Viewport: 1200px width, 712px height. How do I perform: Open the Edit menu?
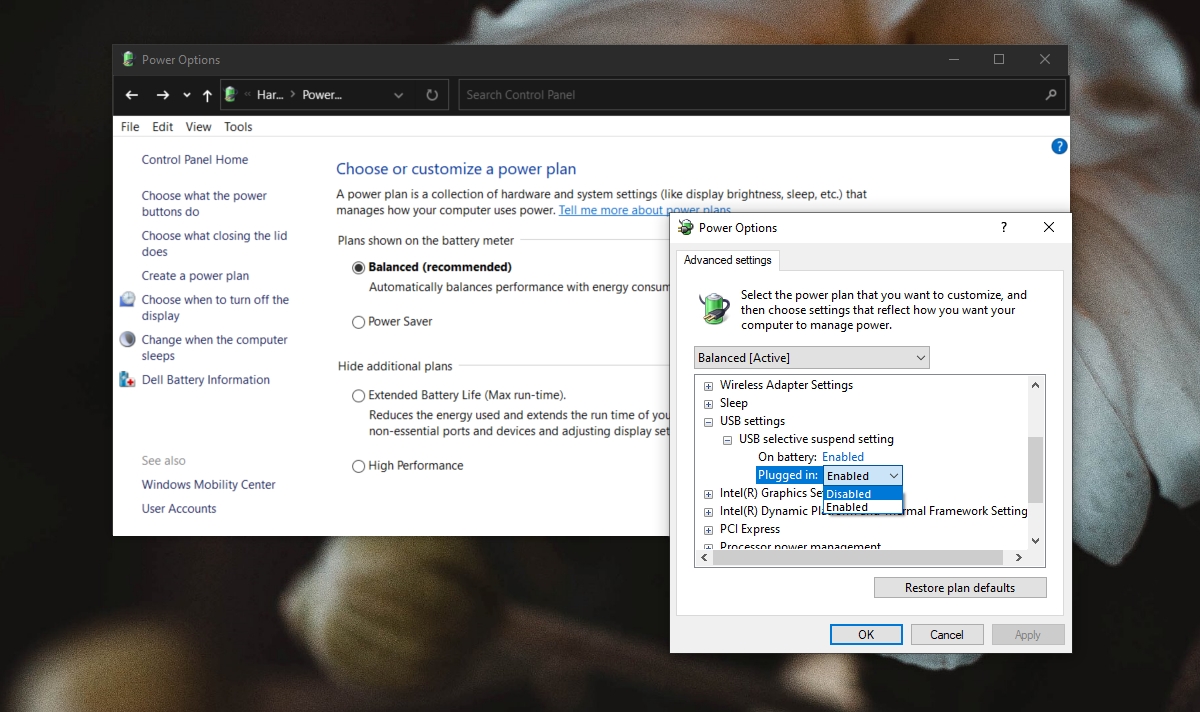(163, 127)
